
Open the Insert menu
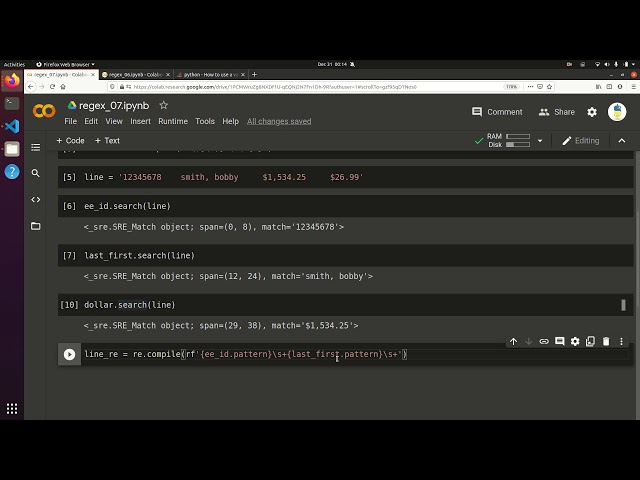[140, 121]
